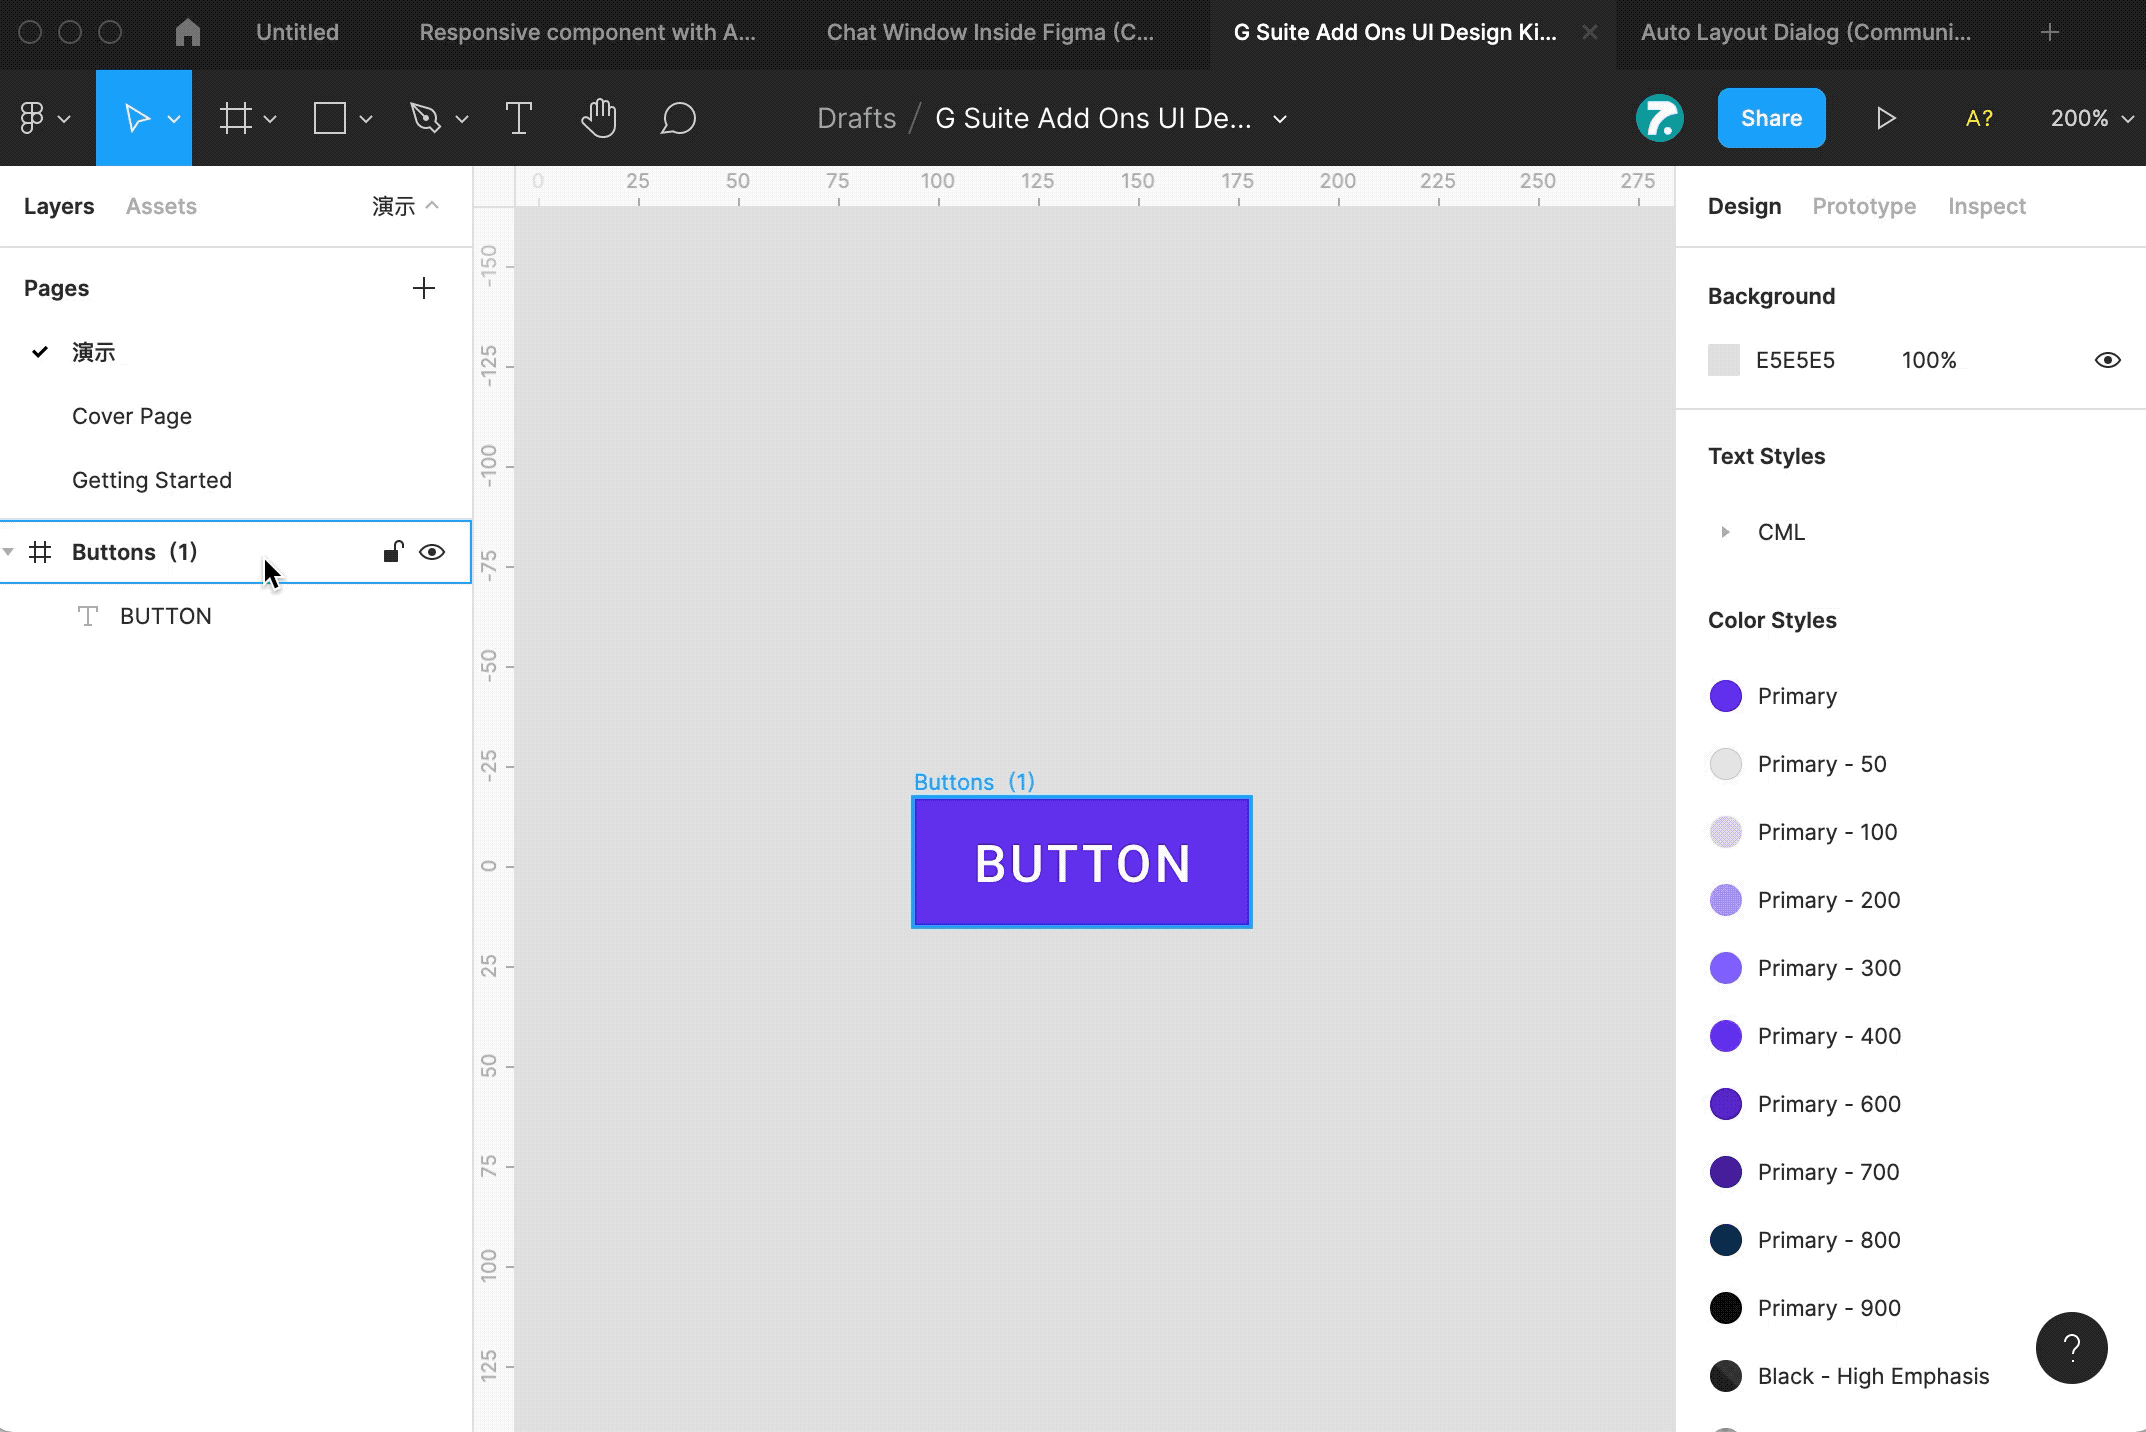Select the Text tool
Viewport: 2146px width, 1432px height.
(x=518, y=118)
